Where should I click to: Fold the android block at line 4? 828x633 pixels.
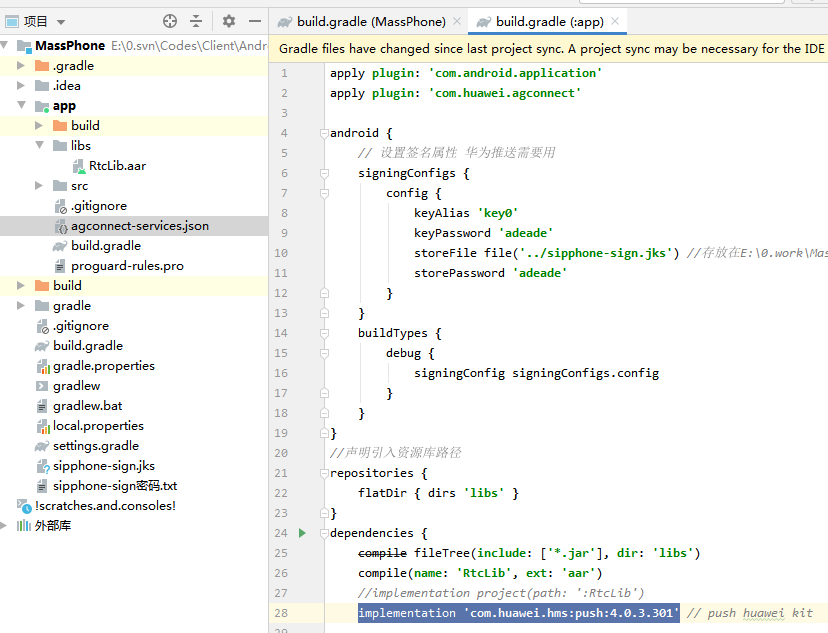point(324,133)
